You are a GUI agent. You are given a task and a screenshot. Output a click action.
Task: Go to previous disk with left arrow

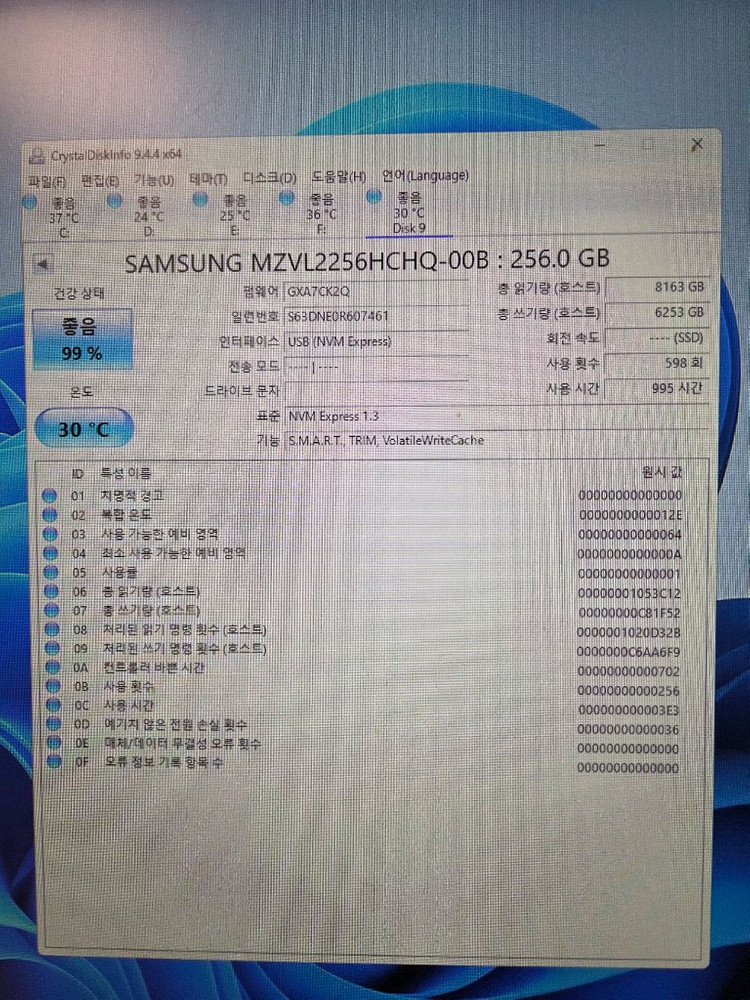click(x=43, y=264)
